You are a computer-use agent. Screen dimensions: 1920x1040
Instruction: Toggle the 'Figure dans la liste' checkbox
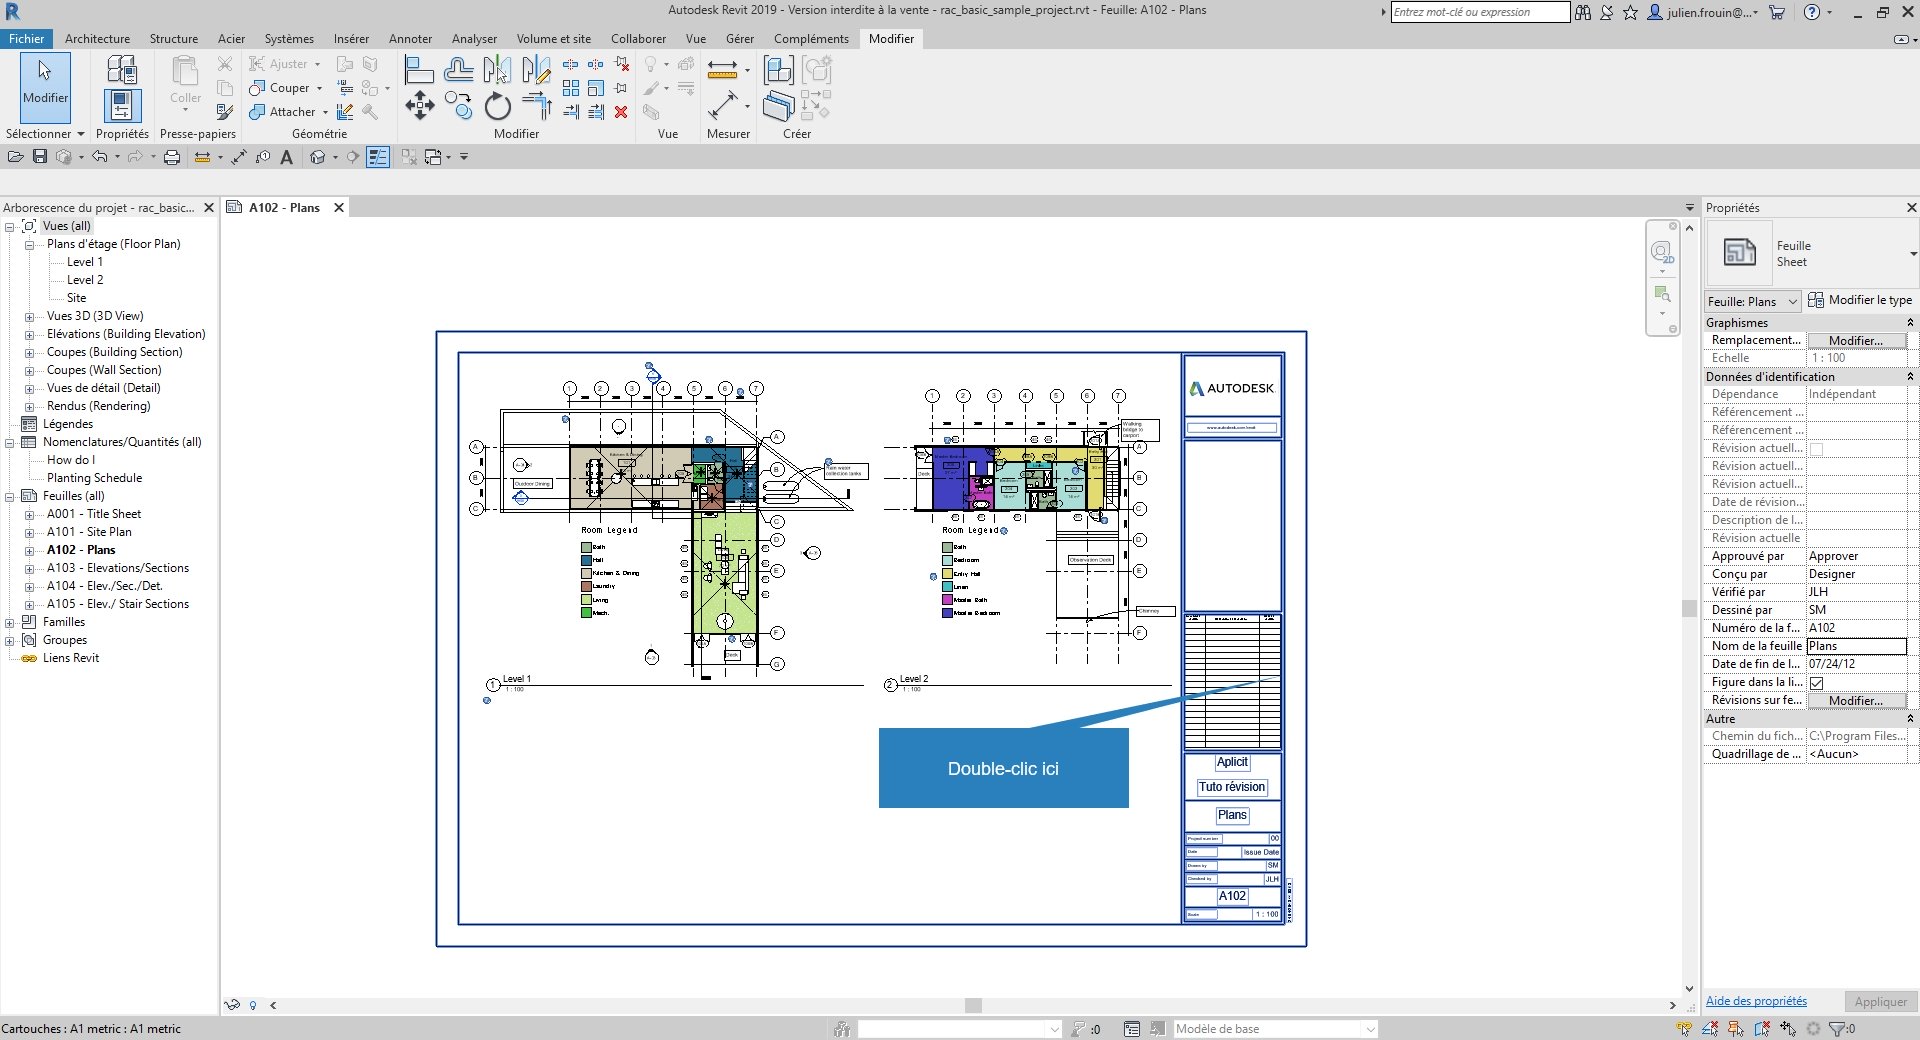pyautogui.click(x=1817, y=683)
